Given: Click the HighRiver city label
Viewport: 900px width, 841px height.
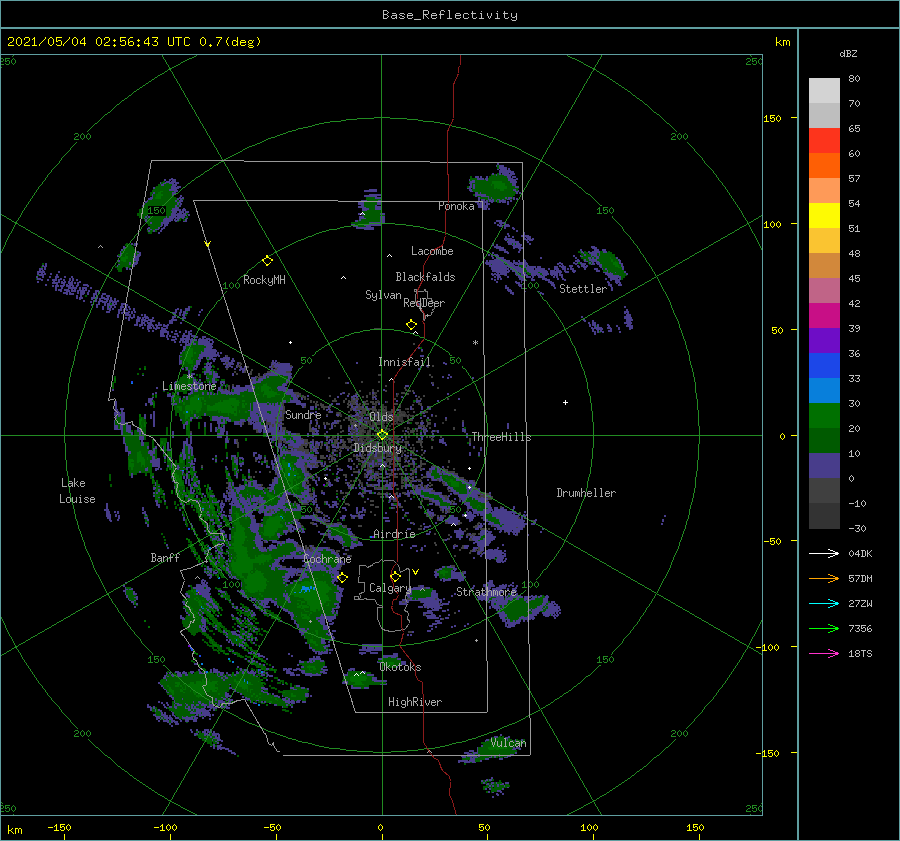Looking at the screenshot, I should pos(415,702).
